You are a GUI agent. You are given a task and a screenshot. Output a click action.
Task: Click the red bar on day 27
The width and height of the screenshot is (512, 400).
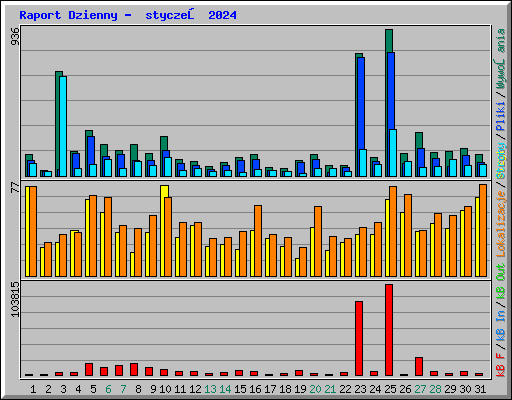[x=419, y=366]
